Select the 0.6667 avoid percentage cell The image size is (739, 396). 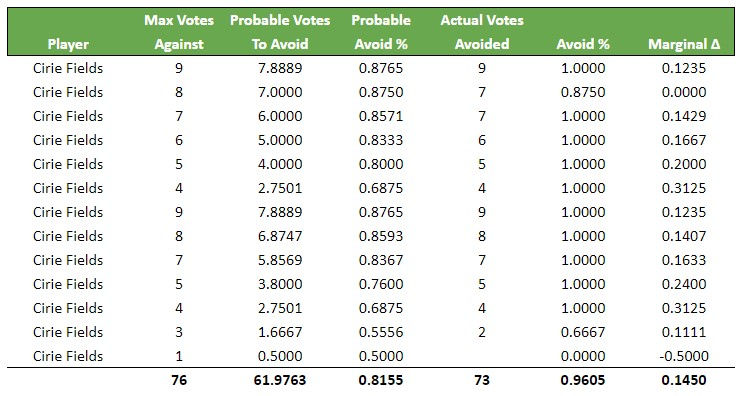[583, 332]
